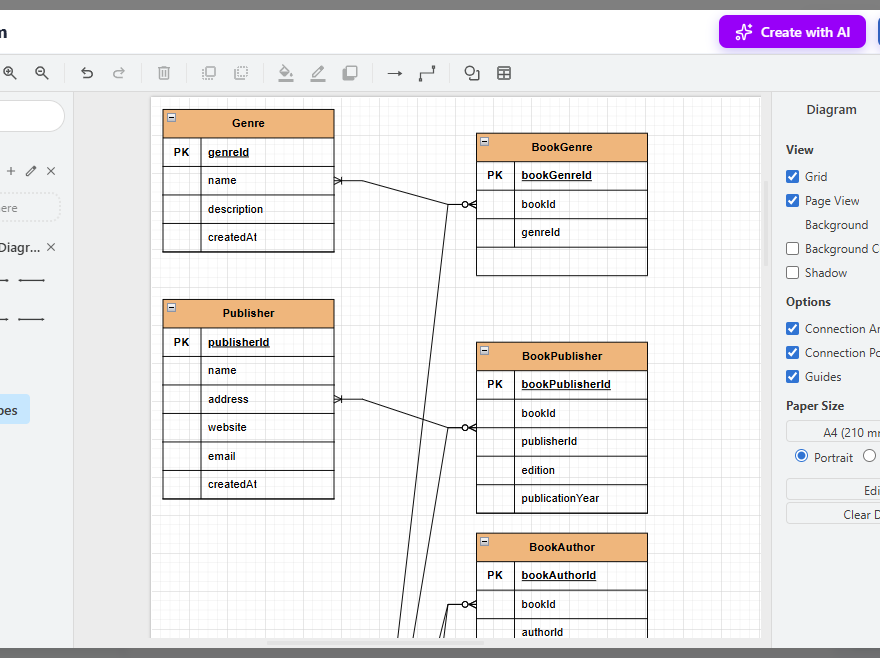Open the table insert icon on the toolbar
Viewport: 880px width, 658px height.
(504, 73)
